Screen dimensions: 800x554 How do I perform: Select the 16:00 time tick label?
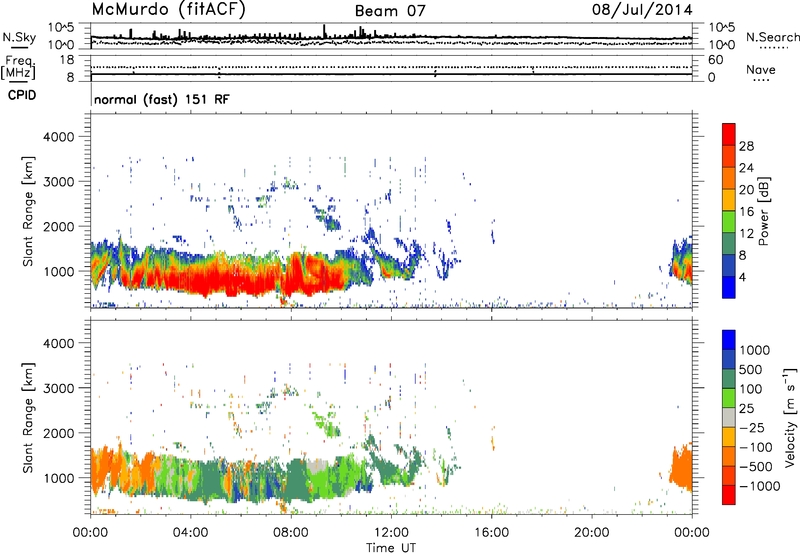point(492,533)
